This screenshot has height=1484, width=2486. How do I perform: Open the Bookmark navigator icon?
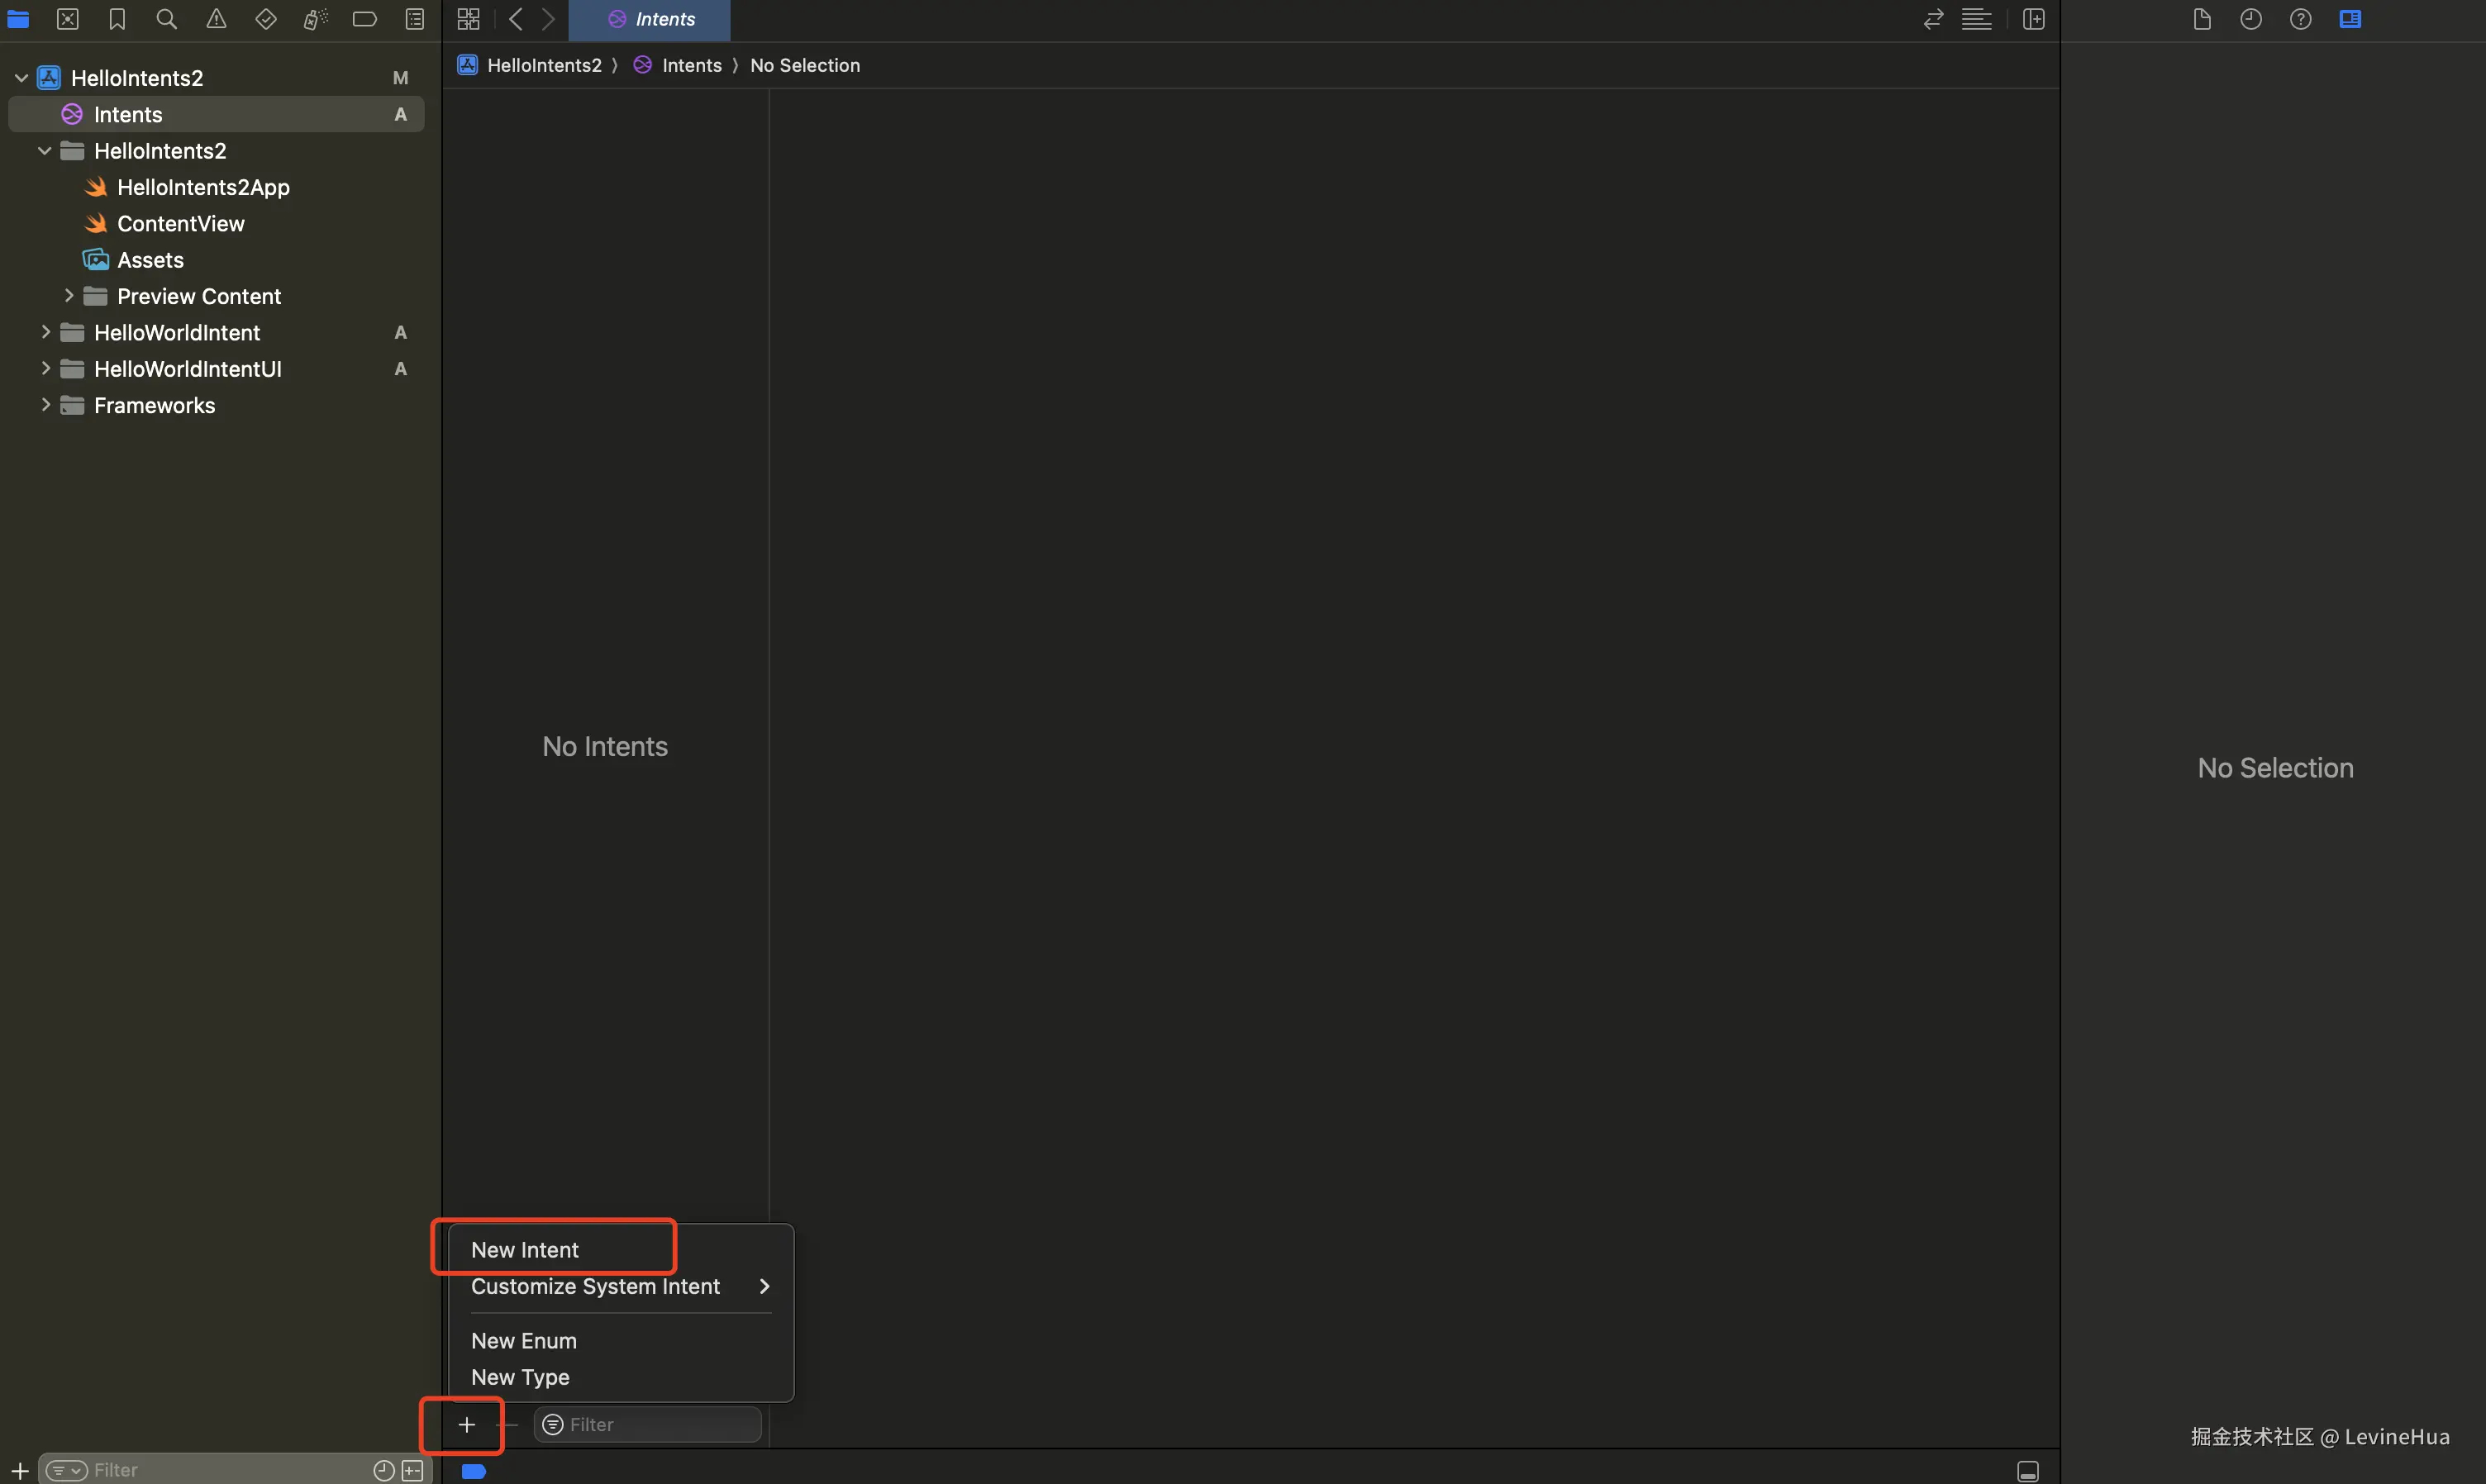click(117, 19)
